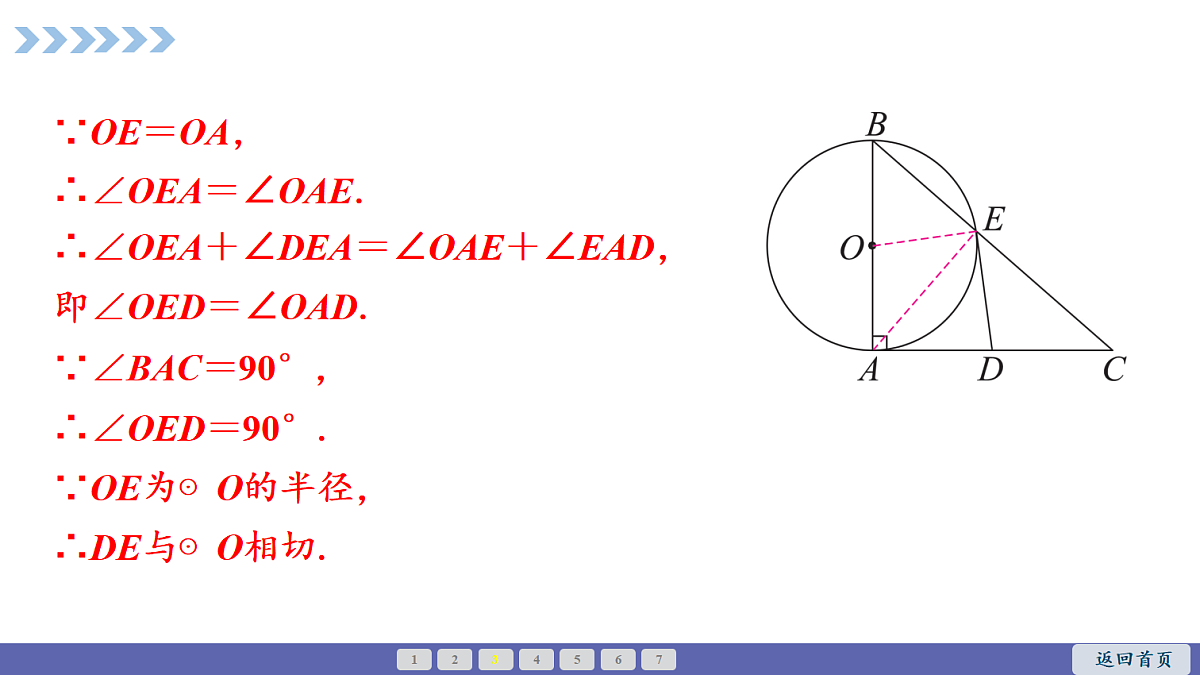Open section 6 from the navigation bar
The height and width of the screenshot is (675, 1200).
tap(618, 660)
